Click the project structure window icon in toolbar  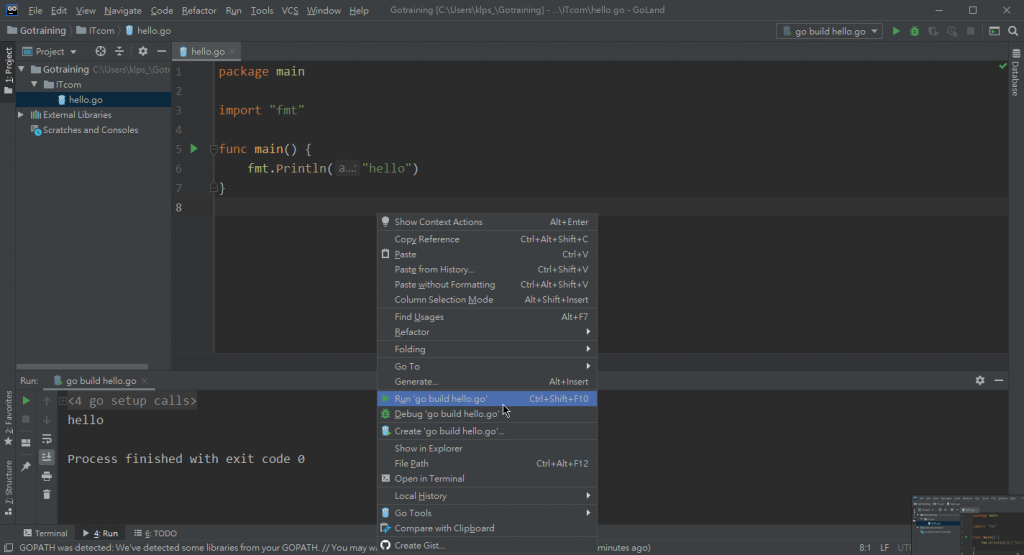coord(994,31)
